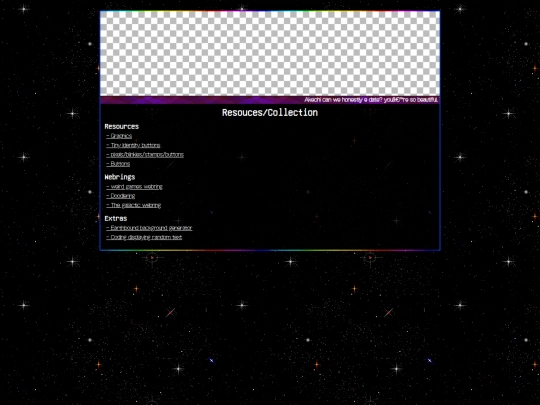Viewport: 540px width, 405px height.
Task: Open the Graphics link
Action: pyautogui.click(x=119, y=136)
